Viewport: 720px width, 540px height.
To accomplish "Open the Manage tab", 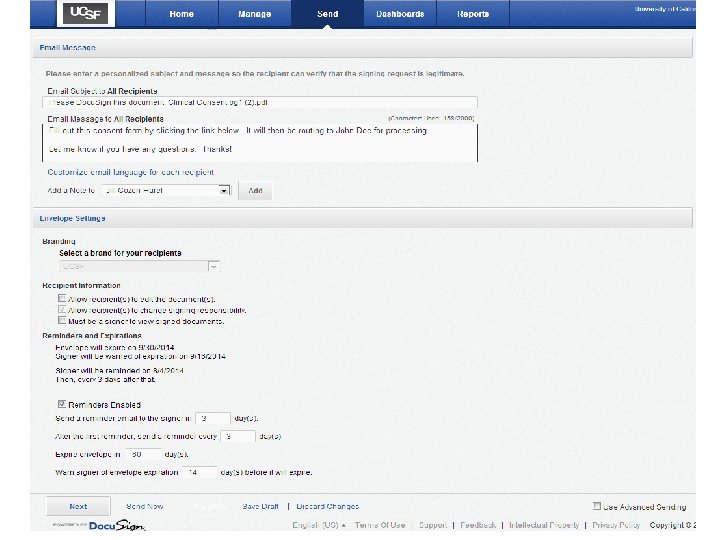I will (254, 14).
